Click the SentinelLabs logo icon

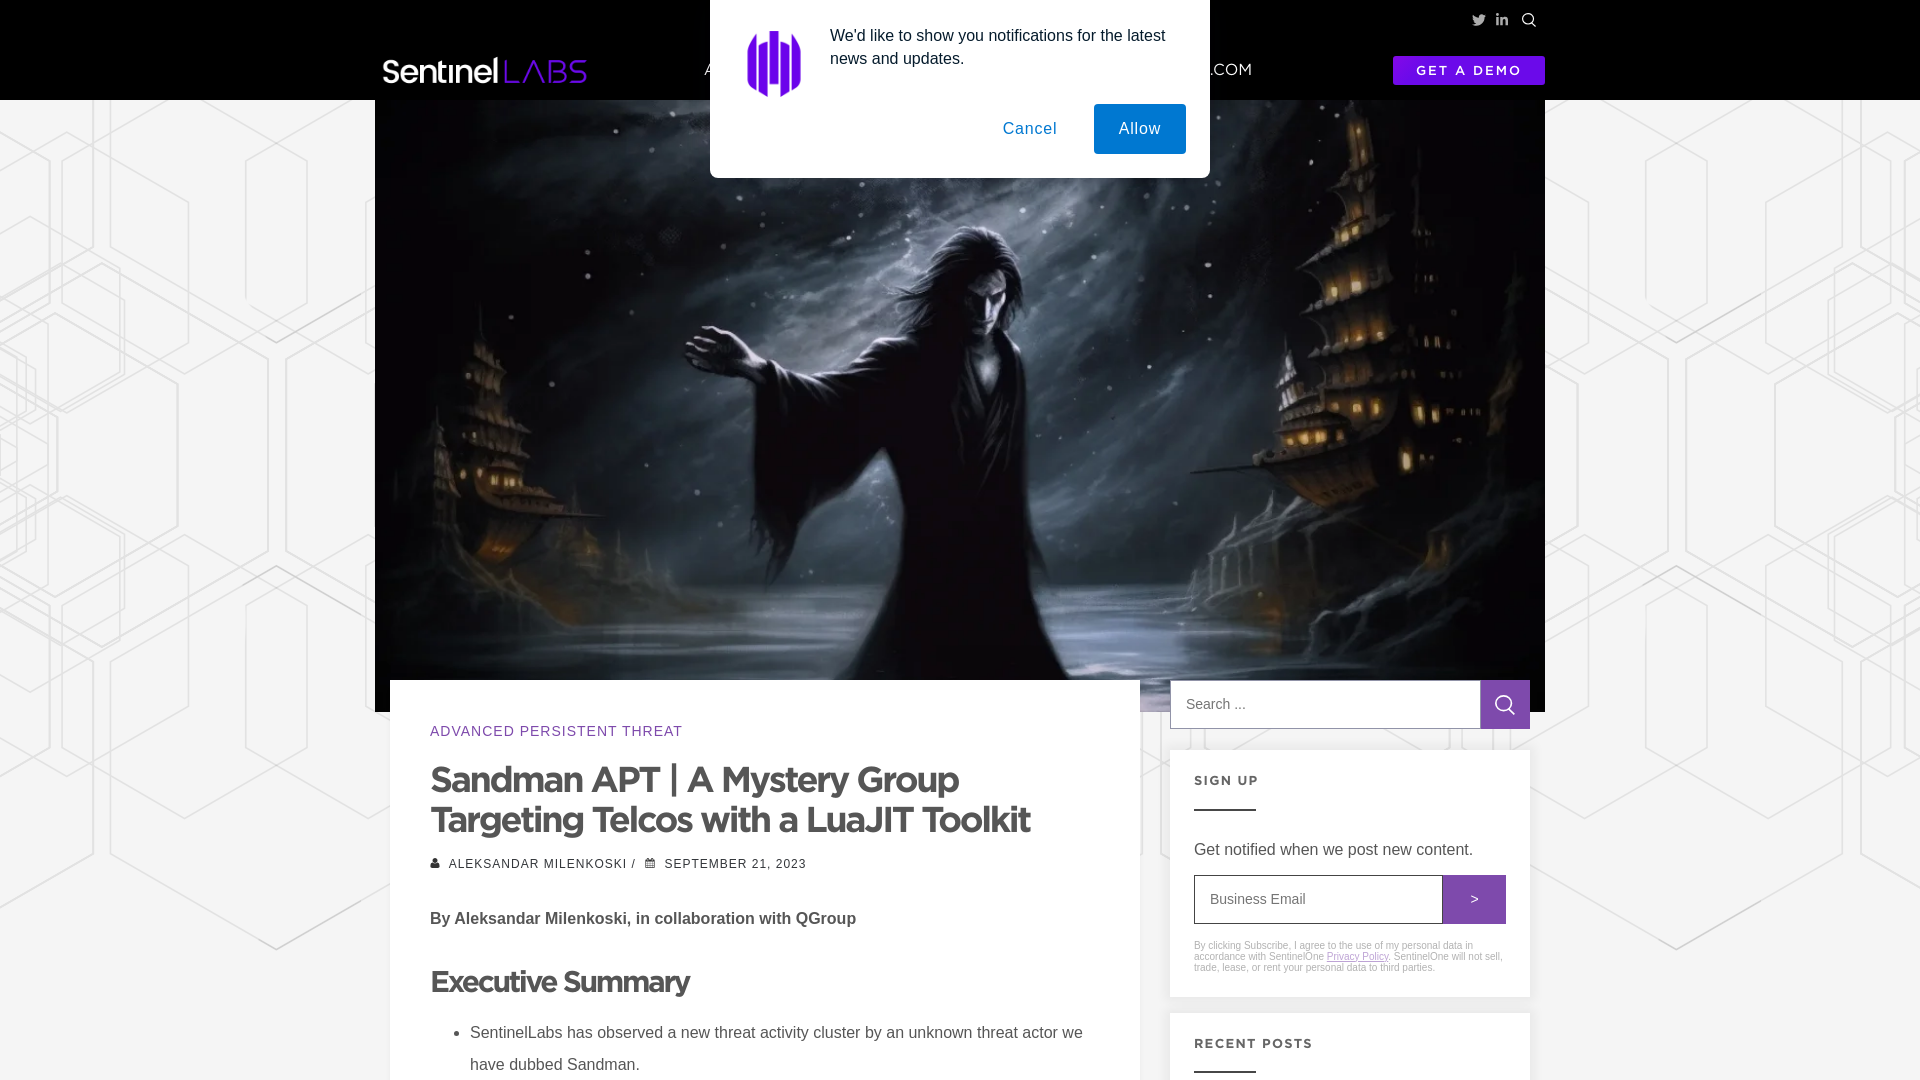pyautogui.click(x=483, y=70)
